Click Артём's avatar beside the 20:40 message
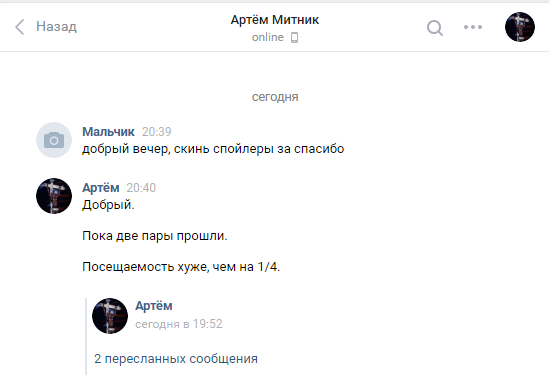The width and height of the screenshot is (549, 385). coord(54,196)
